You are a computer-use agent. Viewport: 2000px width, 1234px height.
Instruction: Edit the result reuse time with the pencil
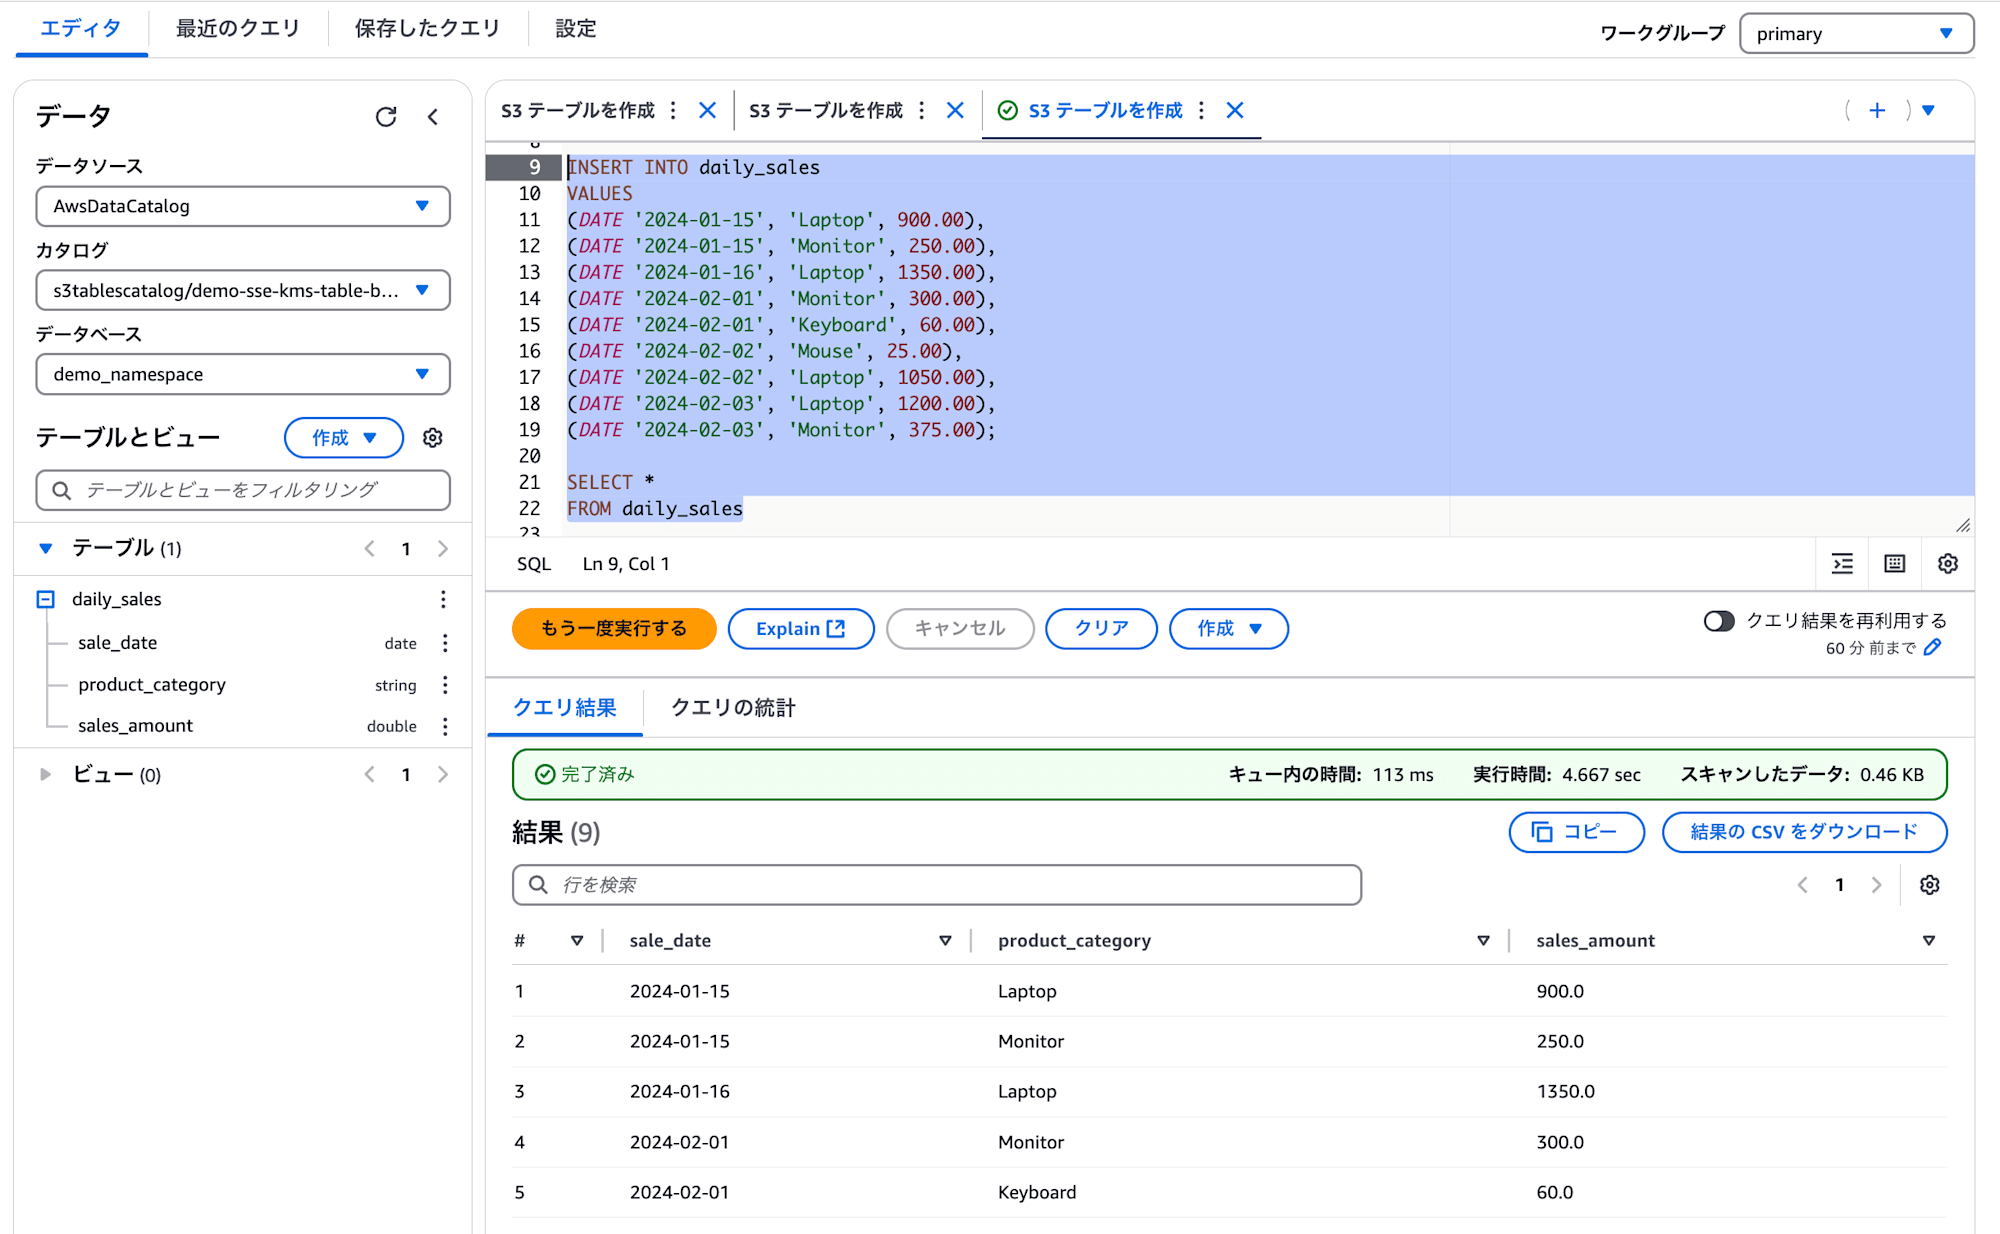(1933, 648)
